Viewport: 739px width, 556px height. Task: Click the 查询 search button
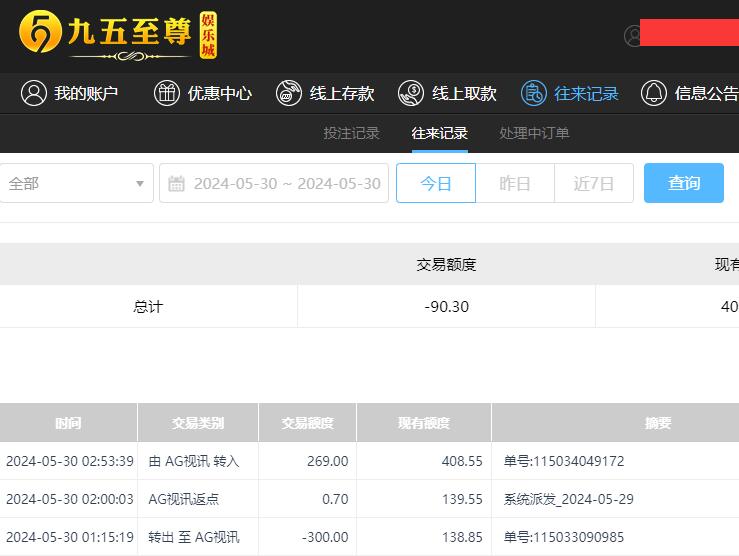684,183
